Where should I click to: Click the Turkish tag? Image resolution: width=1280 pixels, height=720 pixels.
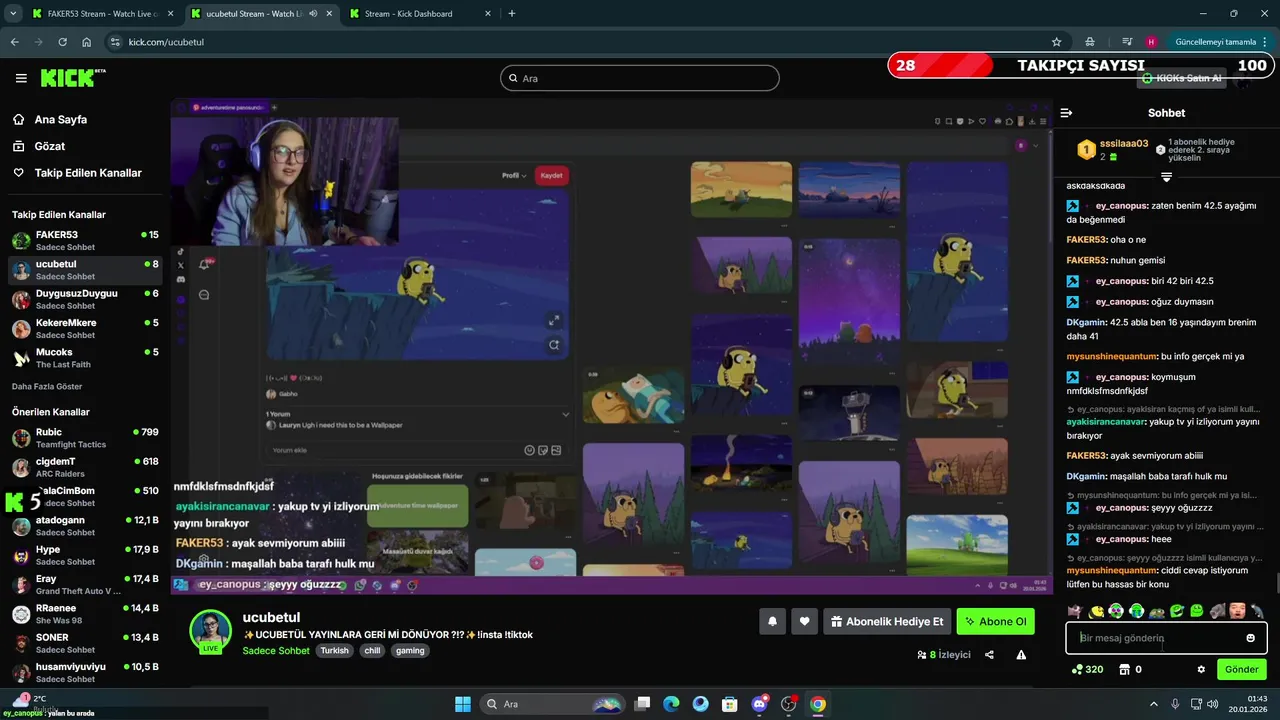tap(334, 650)
